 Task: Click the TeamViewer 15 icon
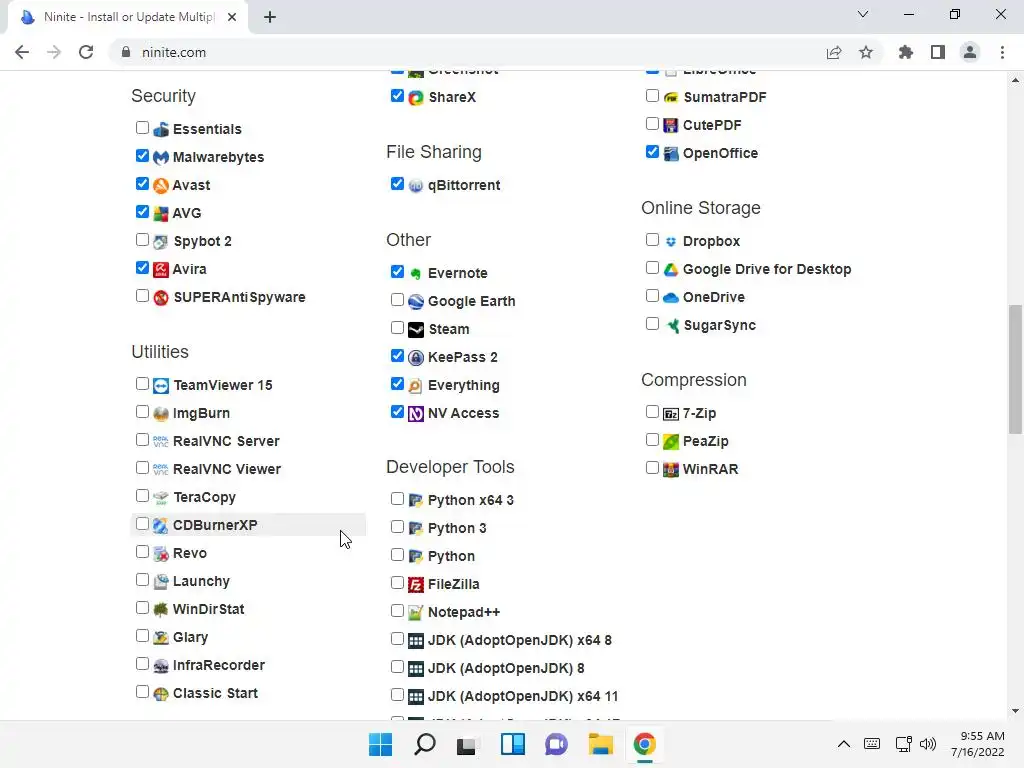[161, 385]
